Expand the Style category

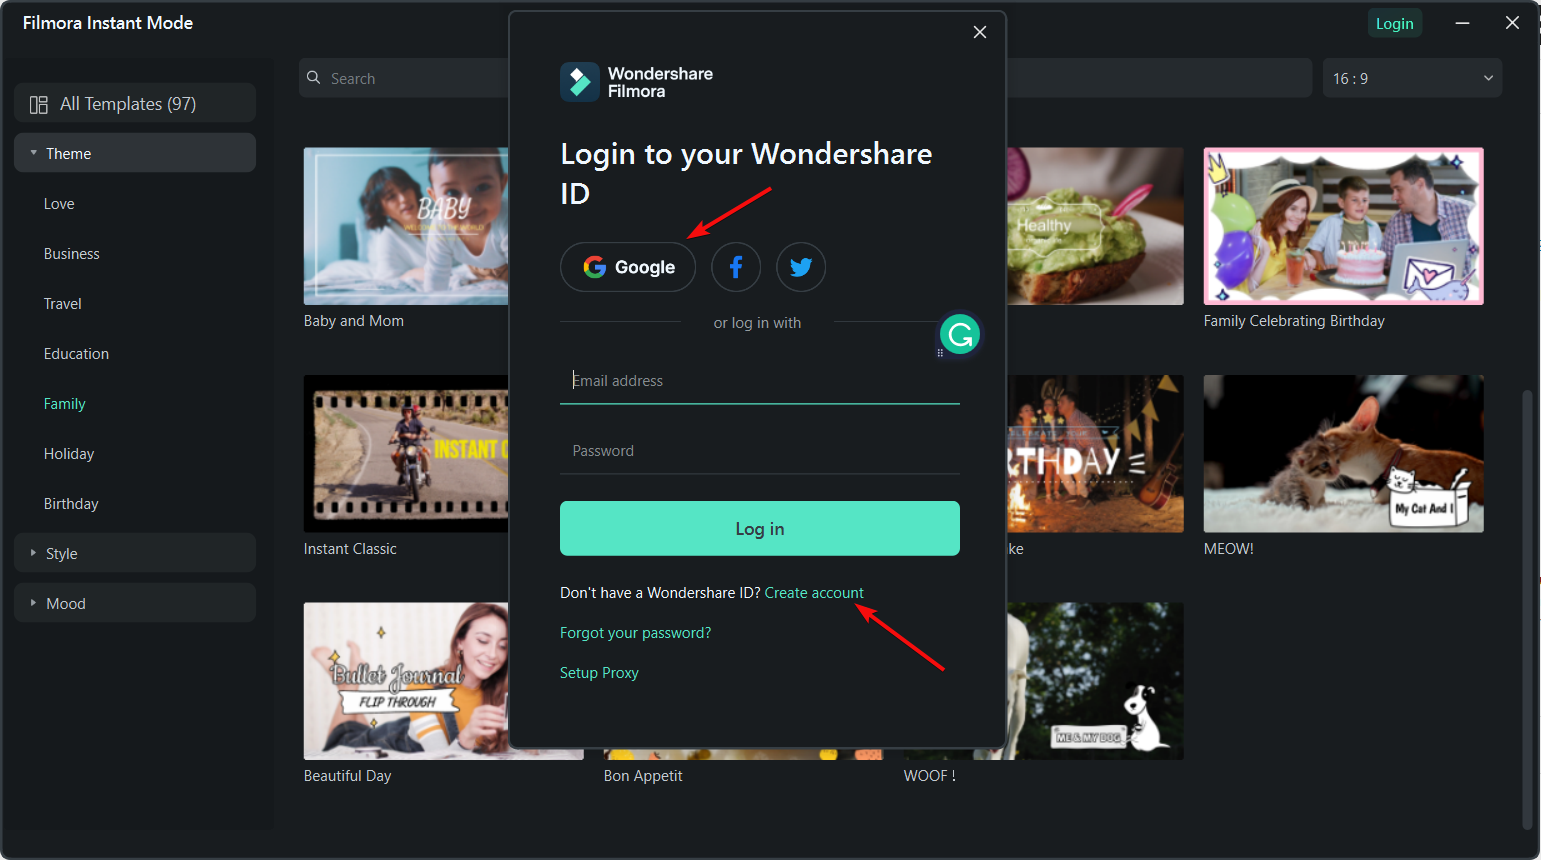point(135,553)
